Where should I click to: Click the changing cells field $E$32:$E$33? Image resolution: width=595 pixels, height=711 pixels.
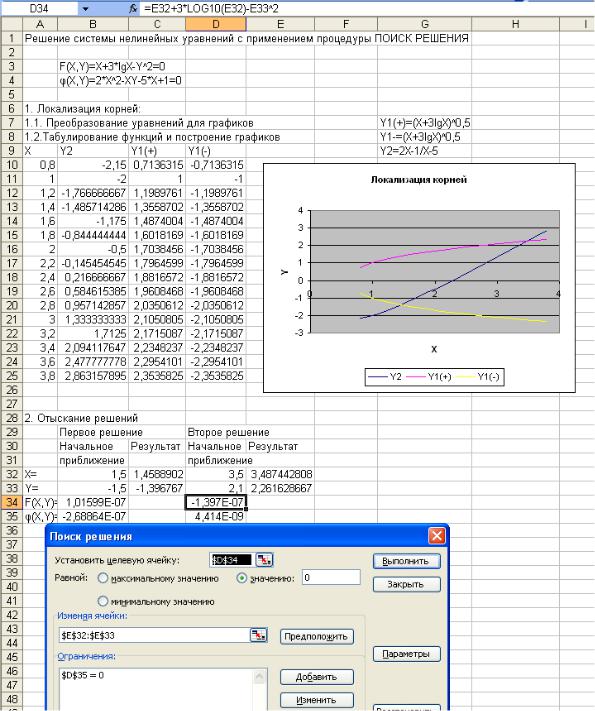click(x=154, y=635)
